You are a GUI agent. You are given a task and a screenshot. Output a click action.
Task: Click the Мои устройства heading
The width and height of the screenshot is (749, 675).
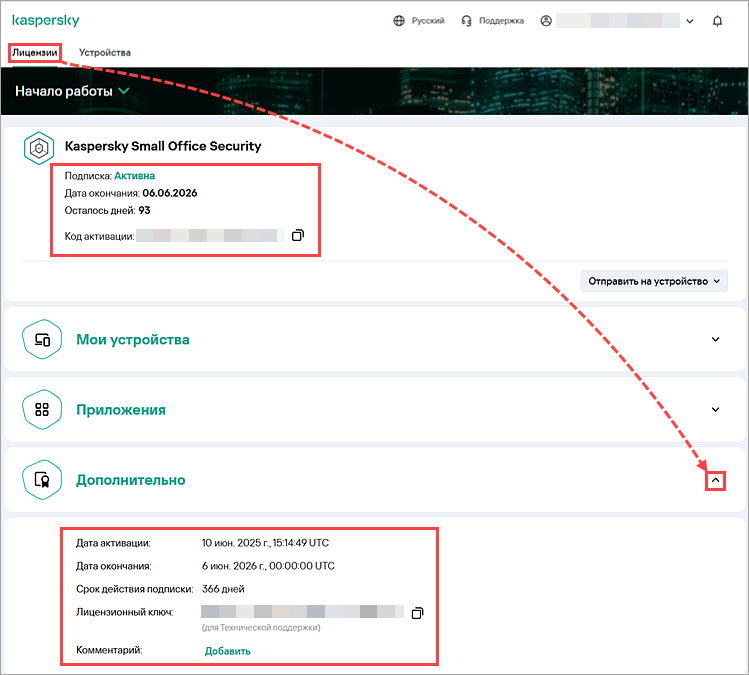point(133,340)
